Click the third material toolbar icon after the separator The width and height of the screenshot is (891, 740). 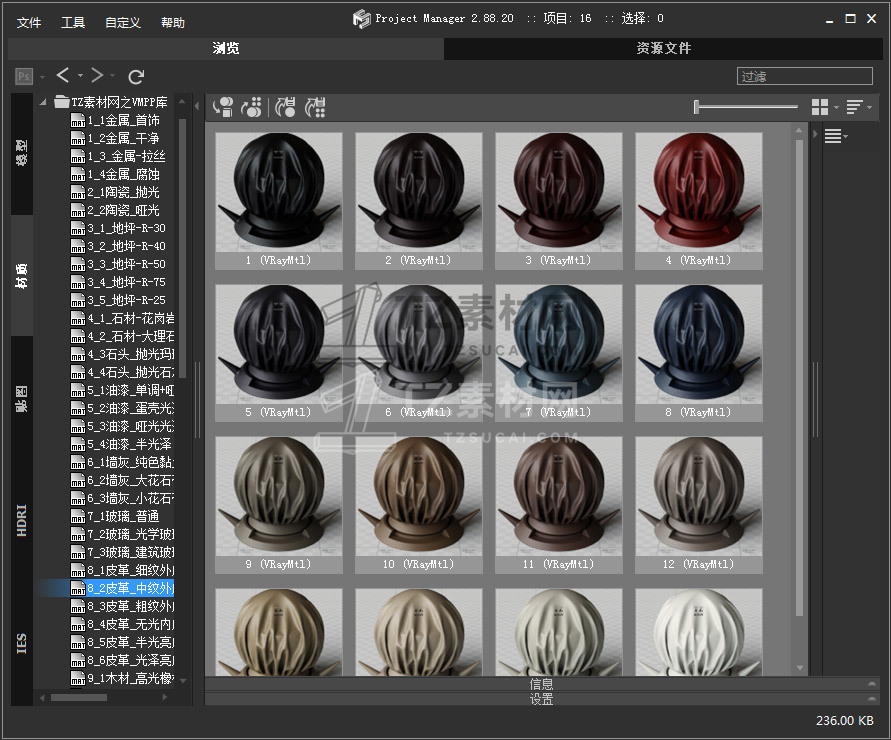286,107
